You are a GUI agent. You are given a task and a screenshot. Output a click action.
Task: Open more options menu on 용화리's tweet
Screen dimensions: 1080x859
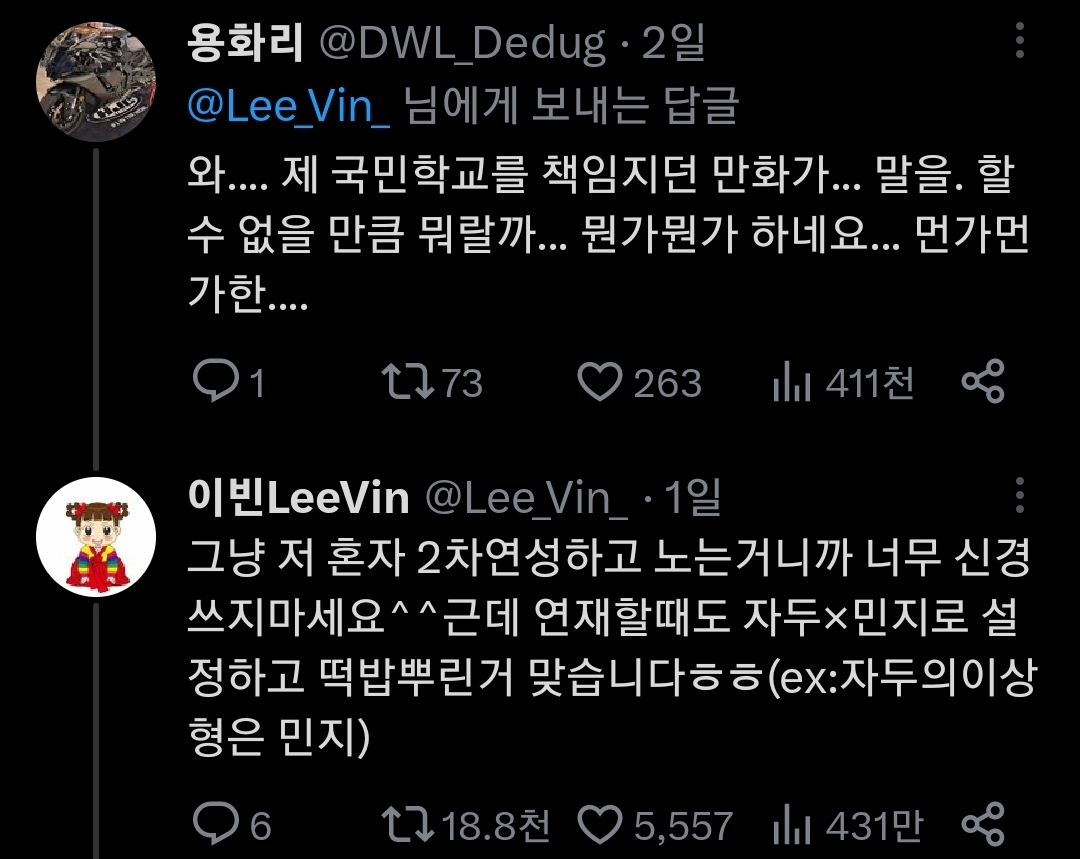(x=1020, y=40)
